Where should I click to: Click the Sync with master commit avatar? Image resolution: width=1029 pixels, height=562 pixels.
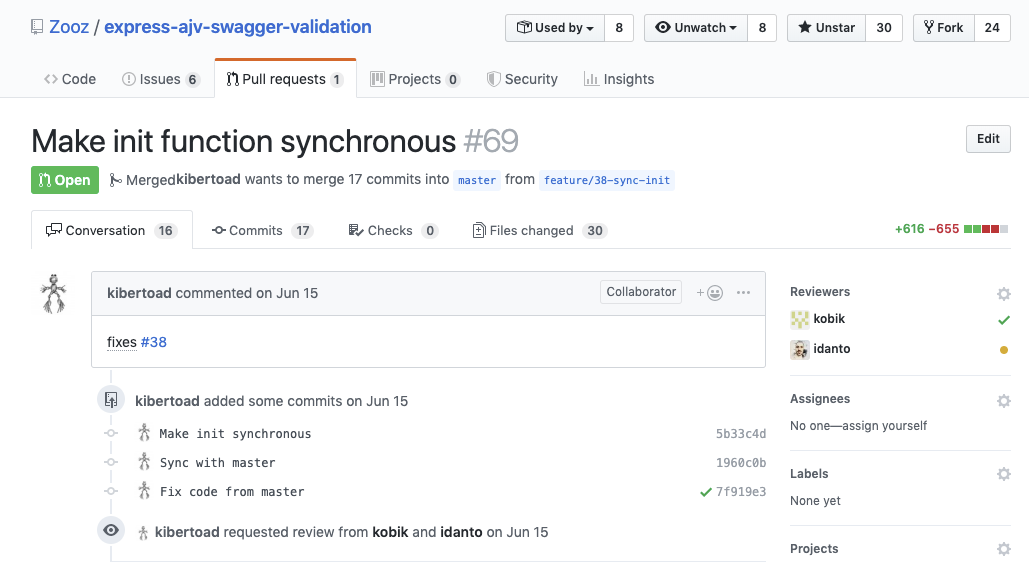click(x=144, y=462)
